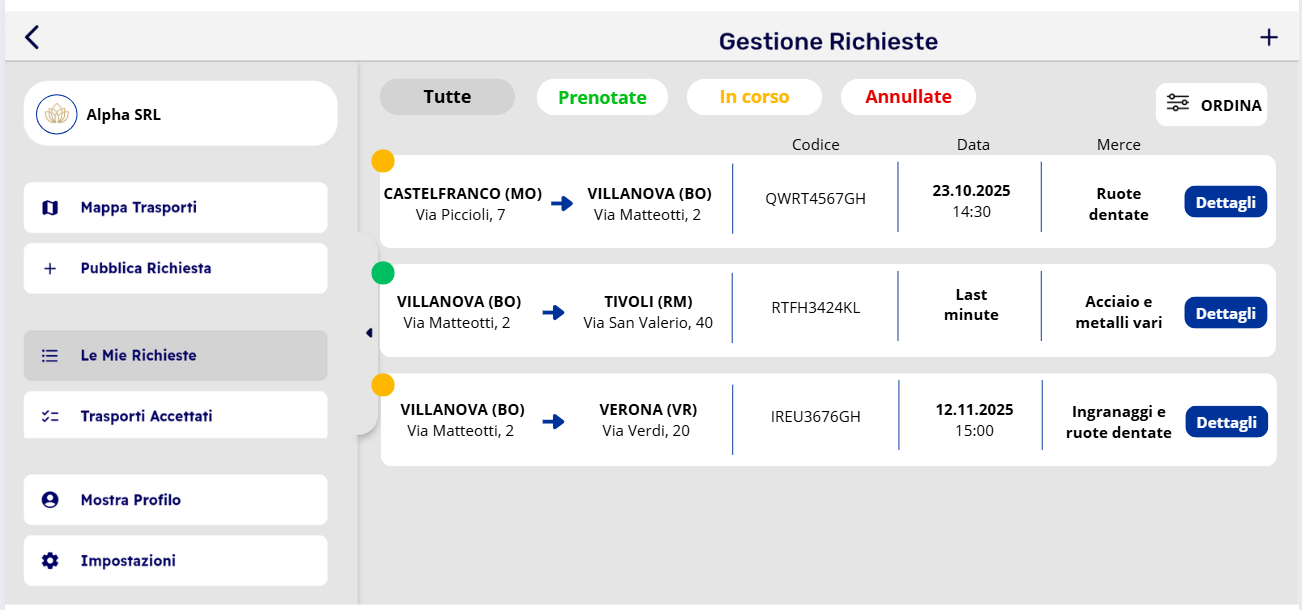The image size is (1302, 610).
Task: Open the ORDINA sorting options
Action: click(1212, 105)
